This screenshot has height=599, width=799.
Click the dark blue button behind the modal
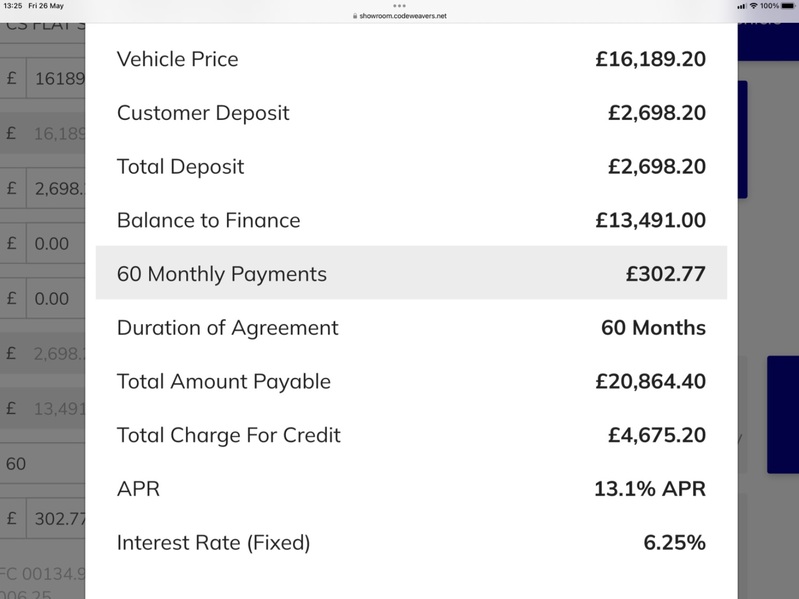783,415
